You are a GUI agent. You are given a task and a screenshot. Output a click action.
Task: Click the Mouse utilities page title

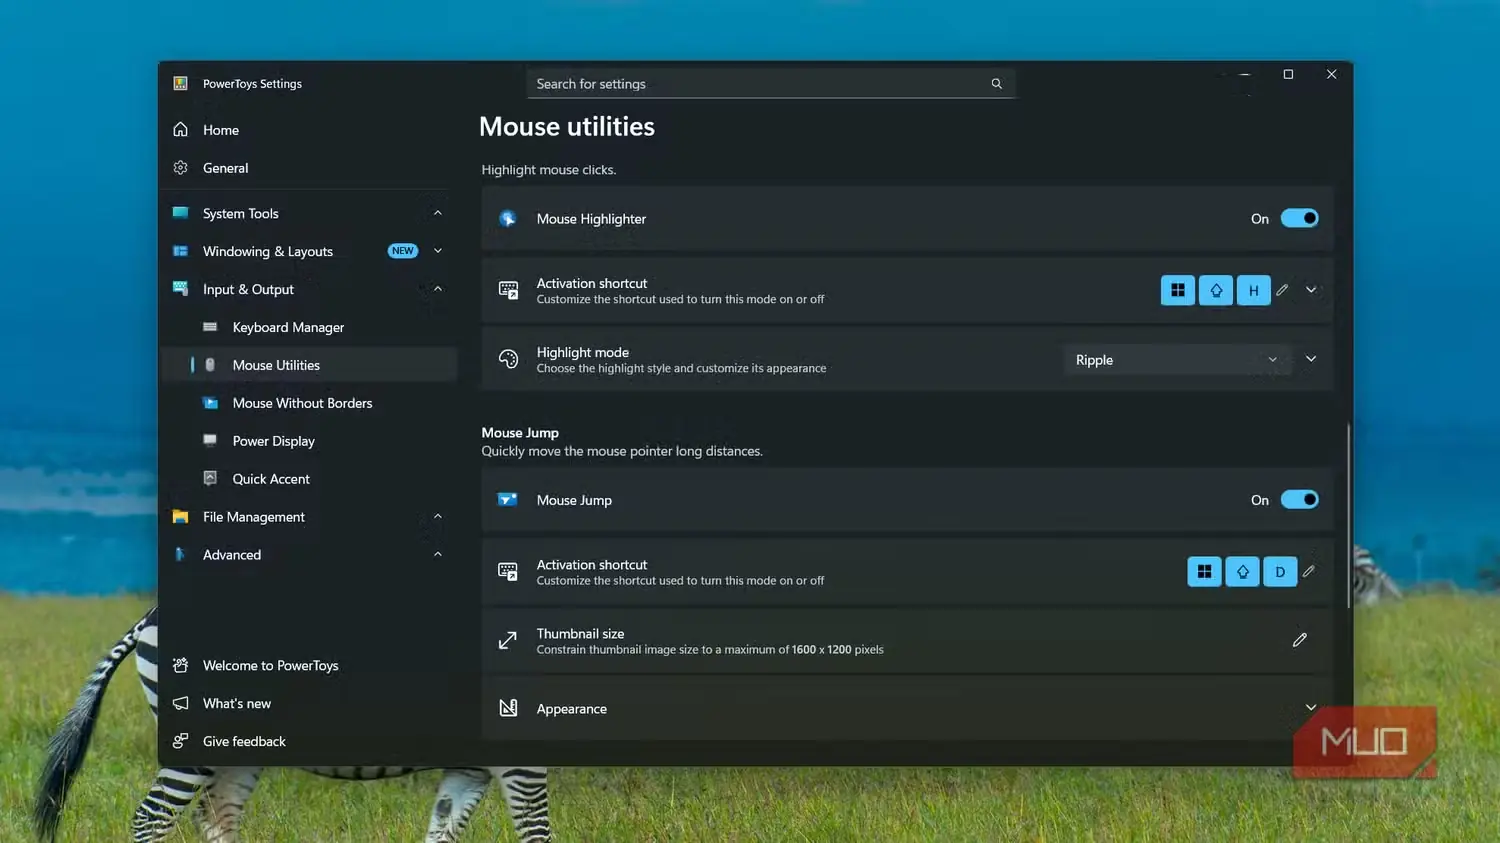pos(567,127)
